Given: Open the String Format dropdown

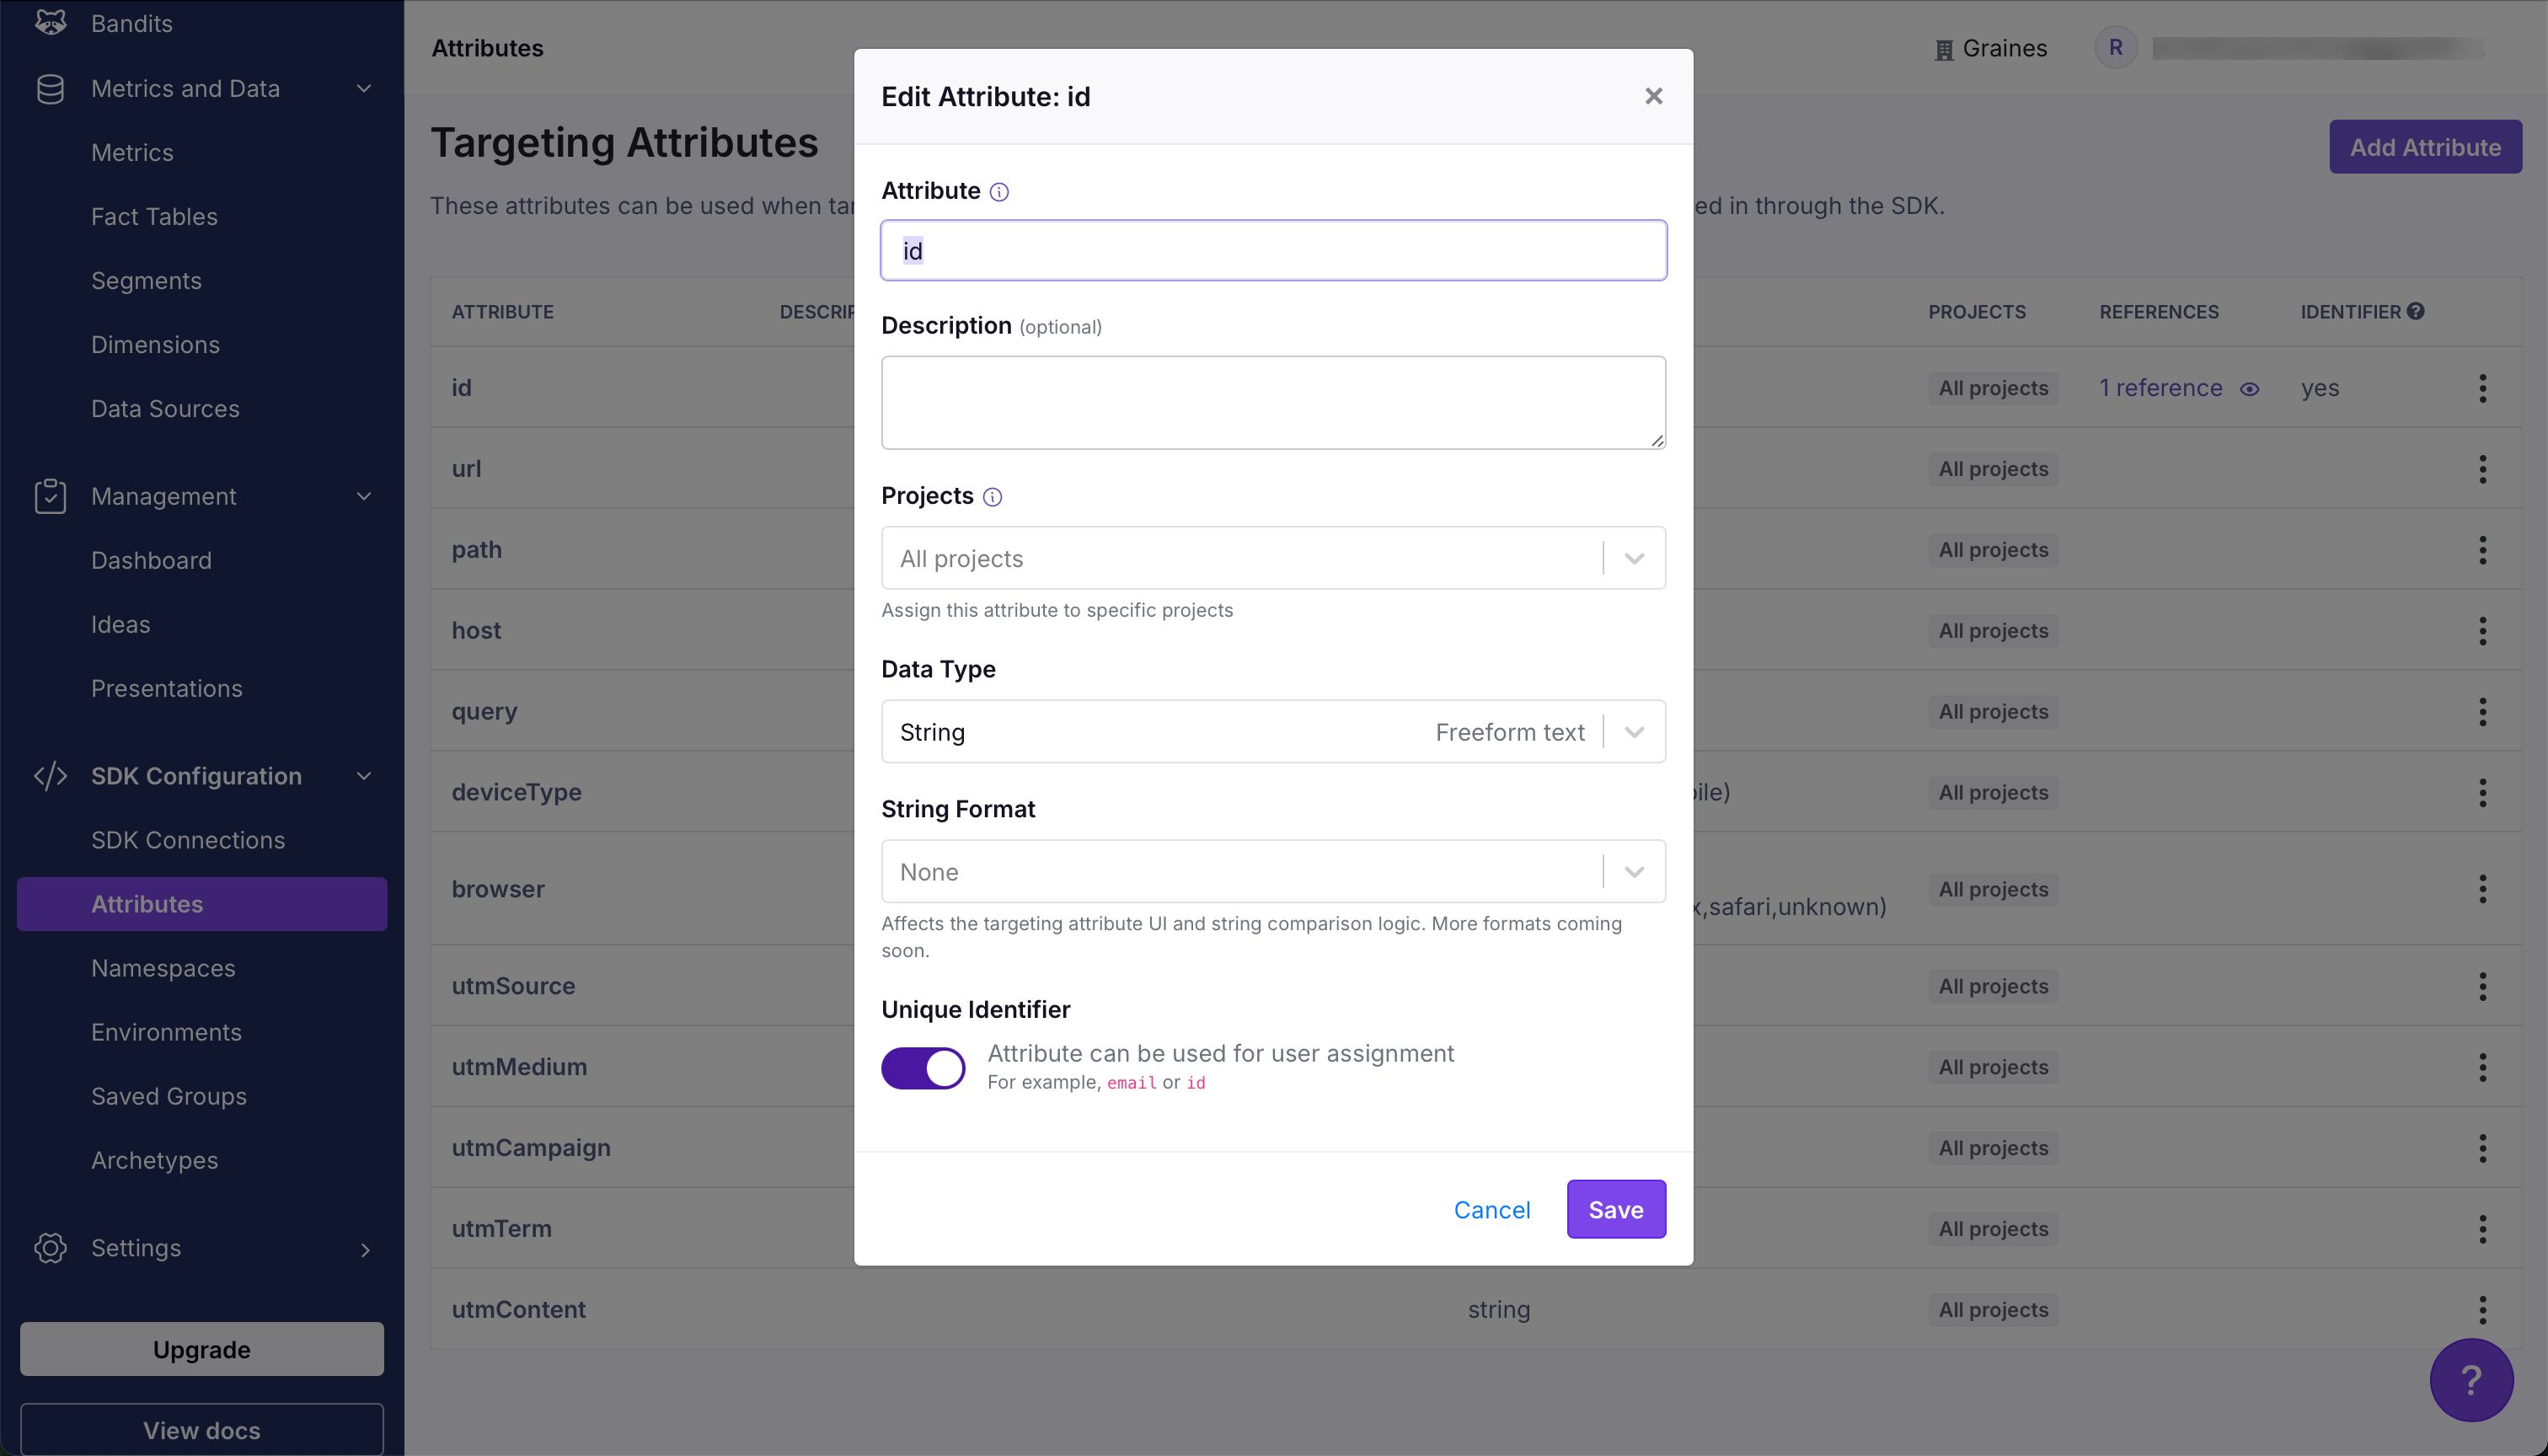Looking at the screenshot, I should click(1273, 872).
